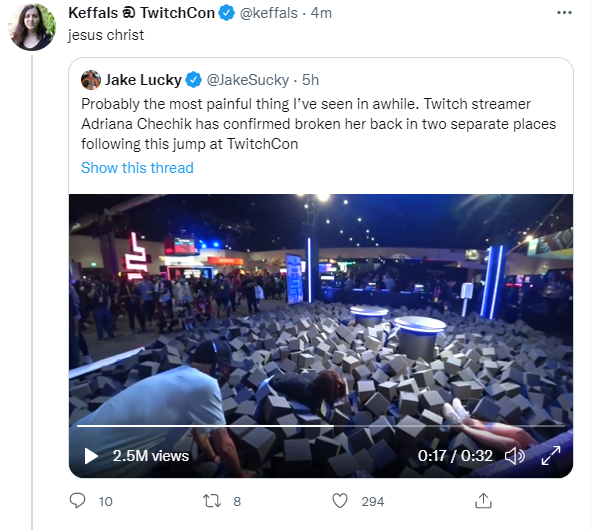
Task: Open the three-dot more options menu
Action: click(x=571, y=13)
